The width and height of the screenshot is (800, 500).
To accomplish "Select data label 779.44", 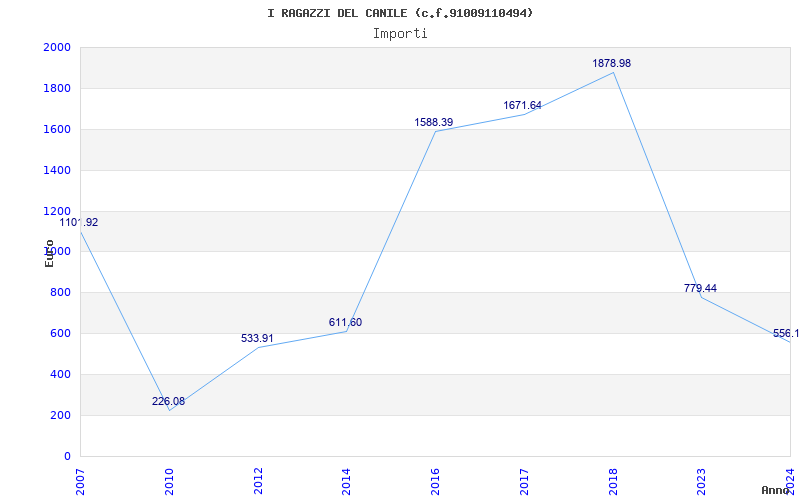I will (x=700, y=288).
